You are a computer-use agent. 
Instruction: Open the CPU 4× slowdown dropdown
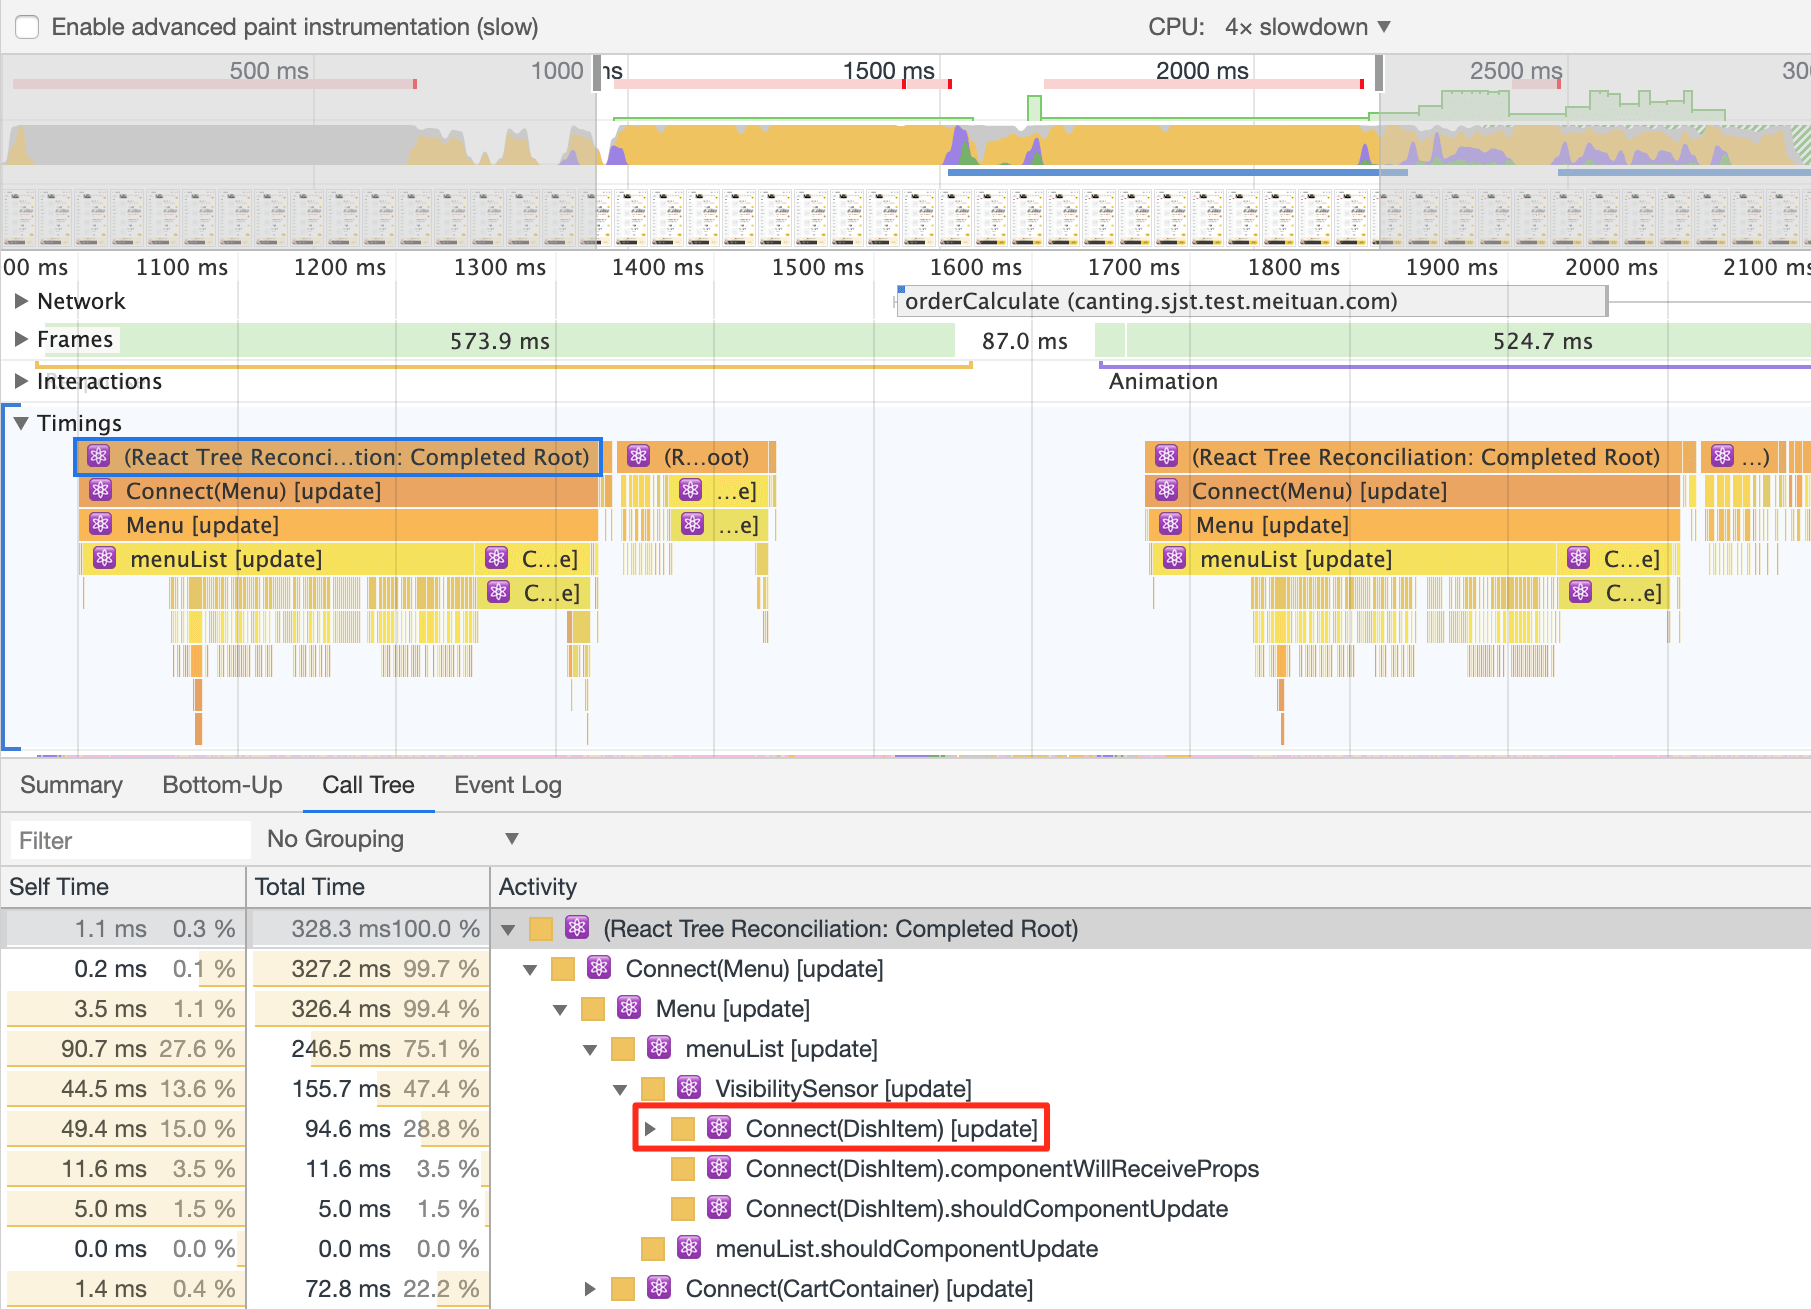click(x=1307, y=27)
